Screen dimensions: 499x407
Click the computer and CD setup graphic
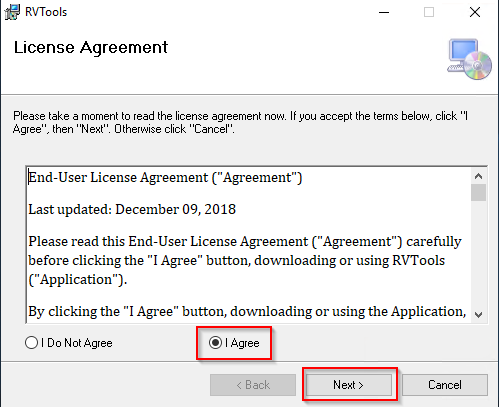point(469,59)
